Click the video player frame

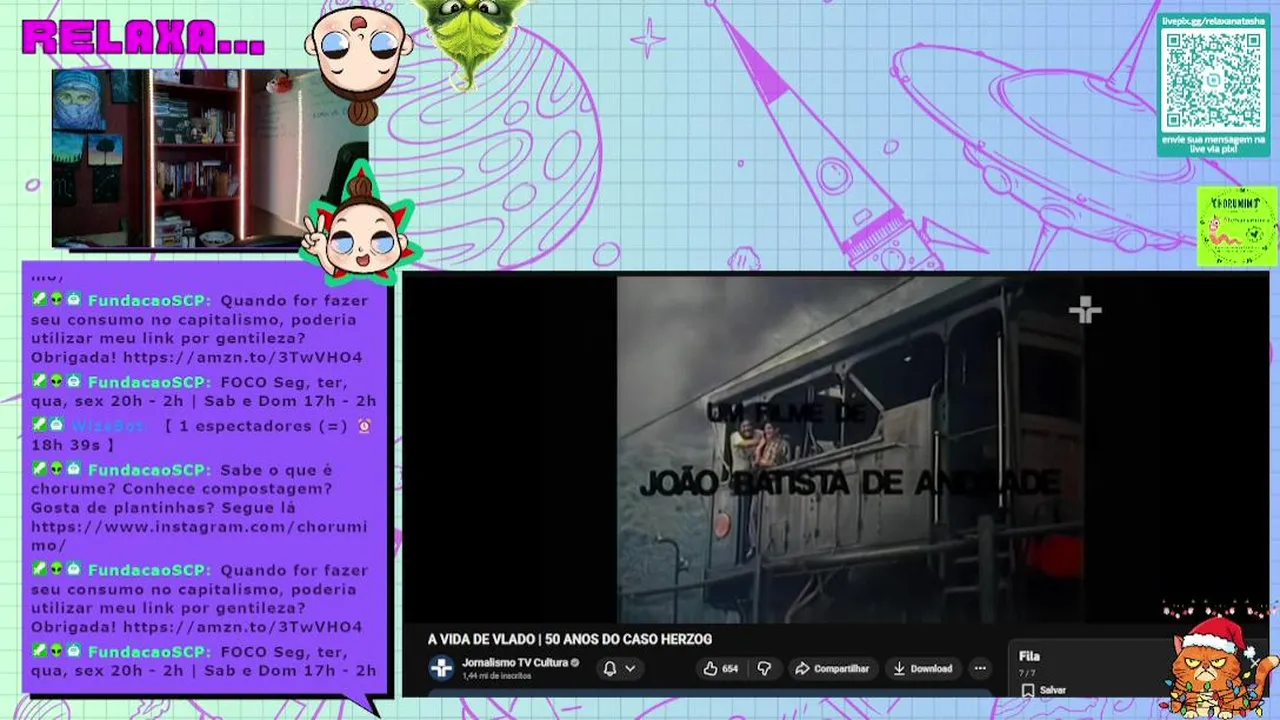(x=835, y=449)
